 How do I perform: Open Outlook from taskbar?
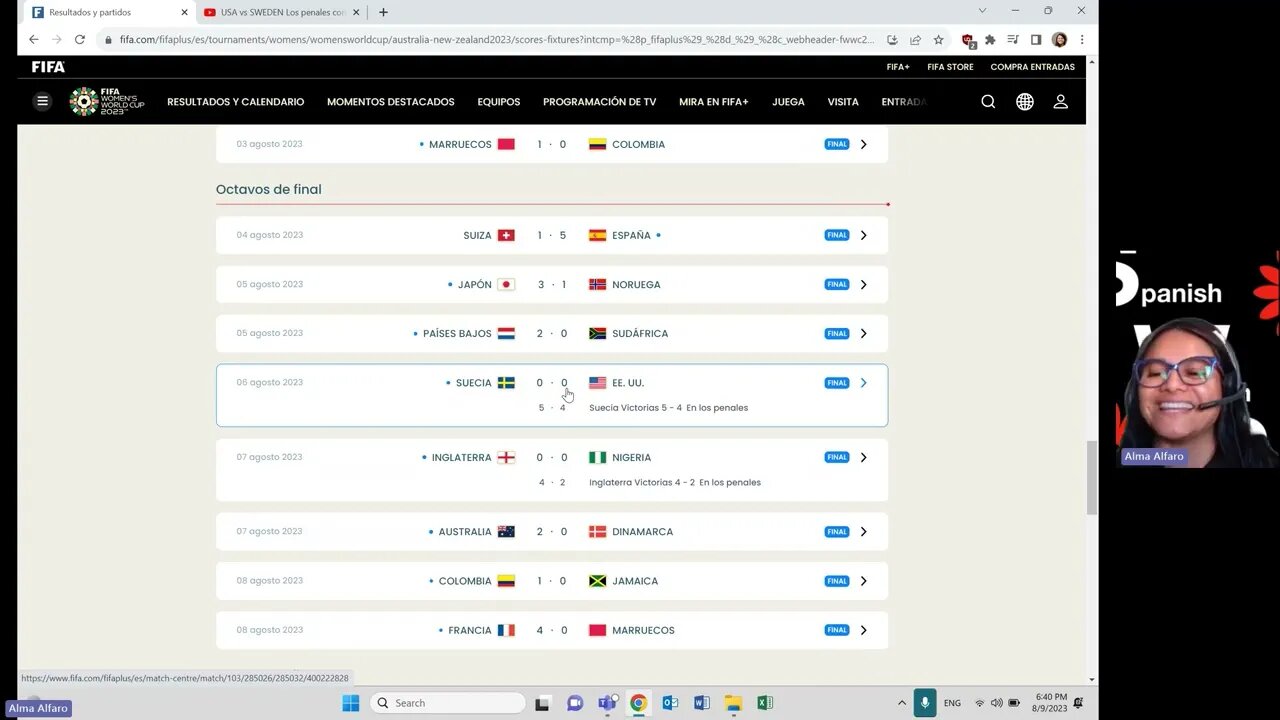pos(670,703)
